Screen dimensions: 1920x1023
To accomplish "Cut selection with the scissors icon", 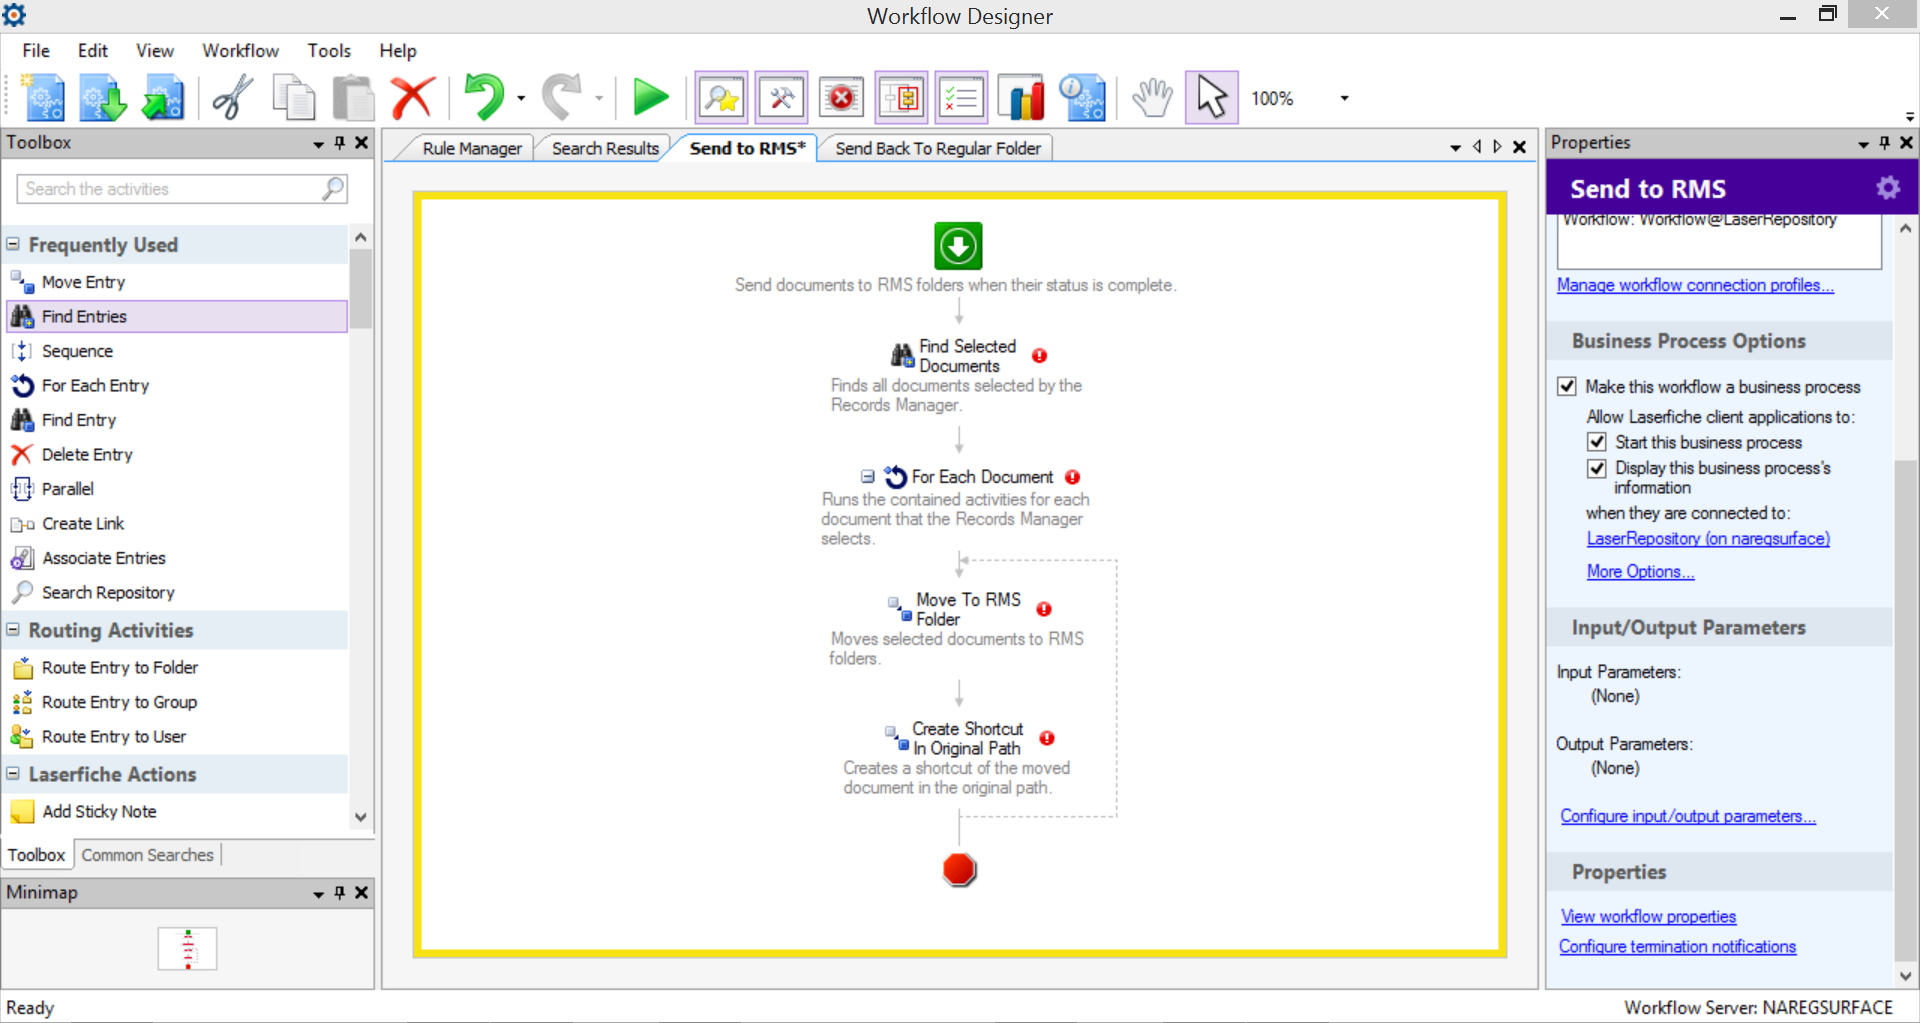I will pos(233,98).
